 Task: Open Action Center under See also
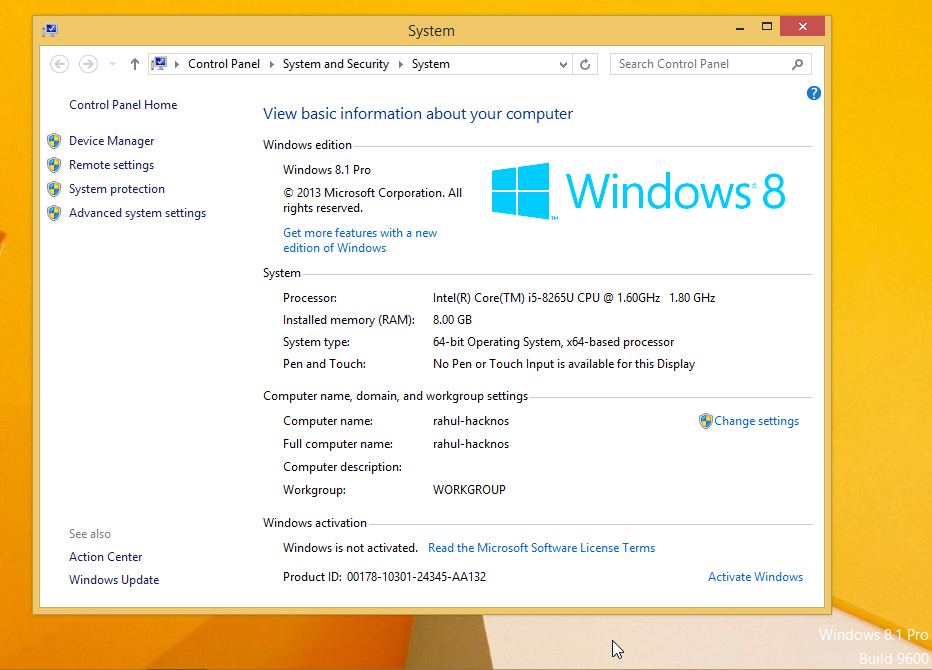(106, 556)
